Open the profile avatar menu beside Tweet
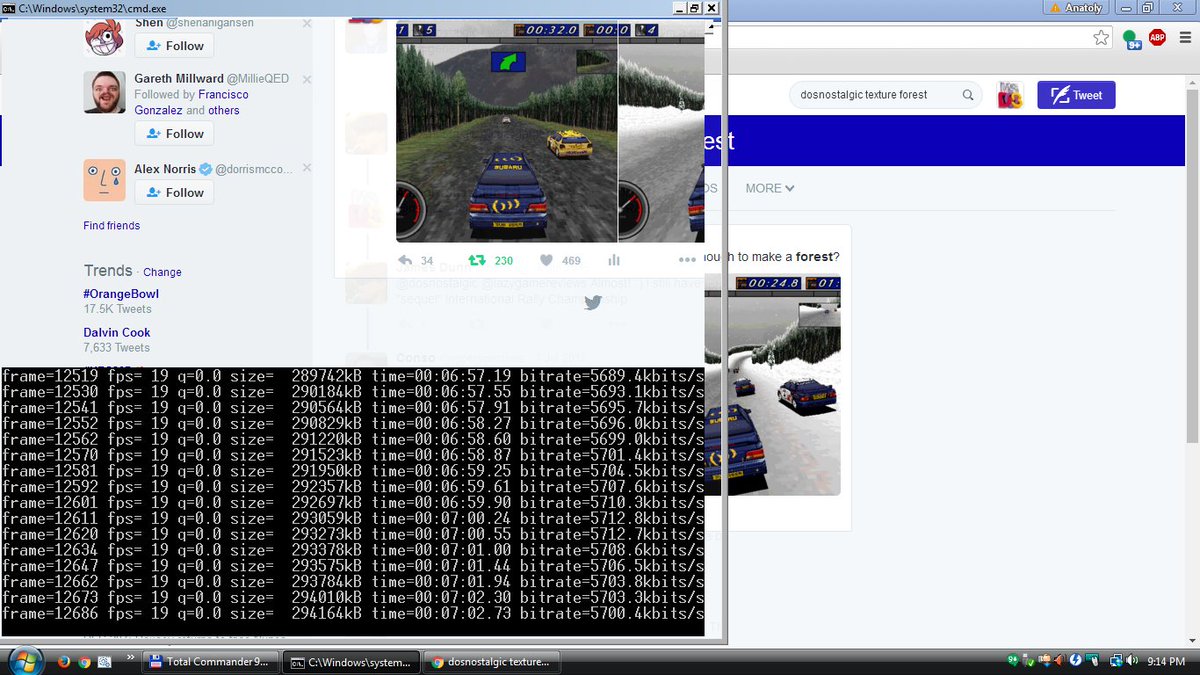 [1009, 95]
